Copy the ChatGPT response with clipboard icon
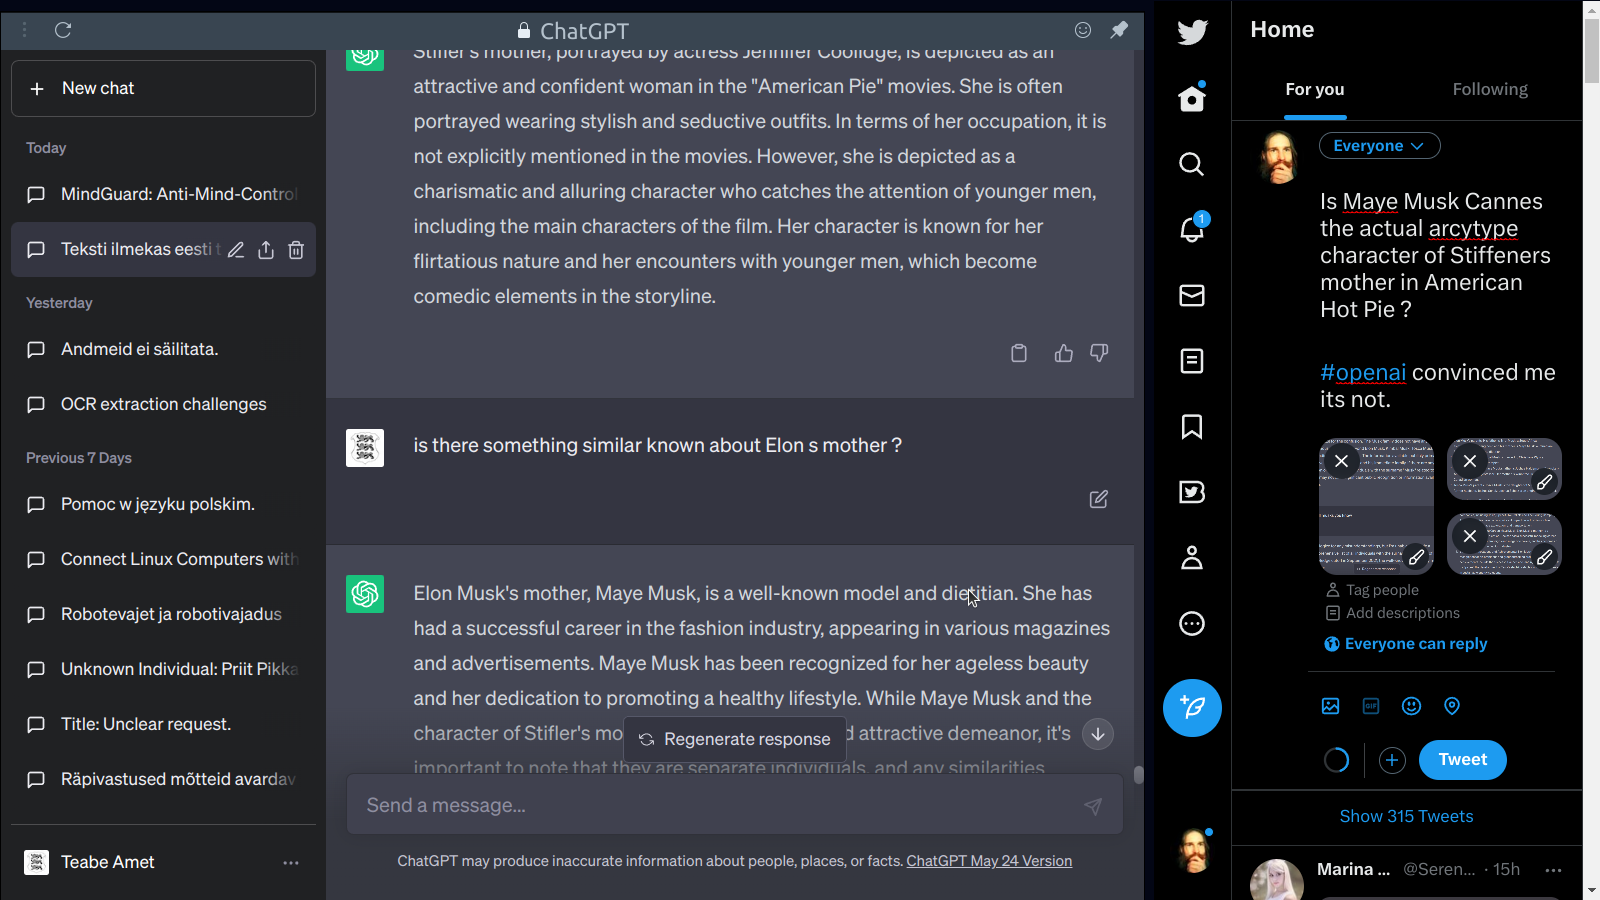Viewport: 1600px width, 900px height. point(1019,353)
